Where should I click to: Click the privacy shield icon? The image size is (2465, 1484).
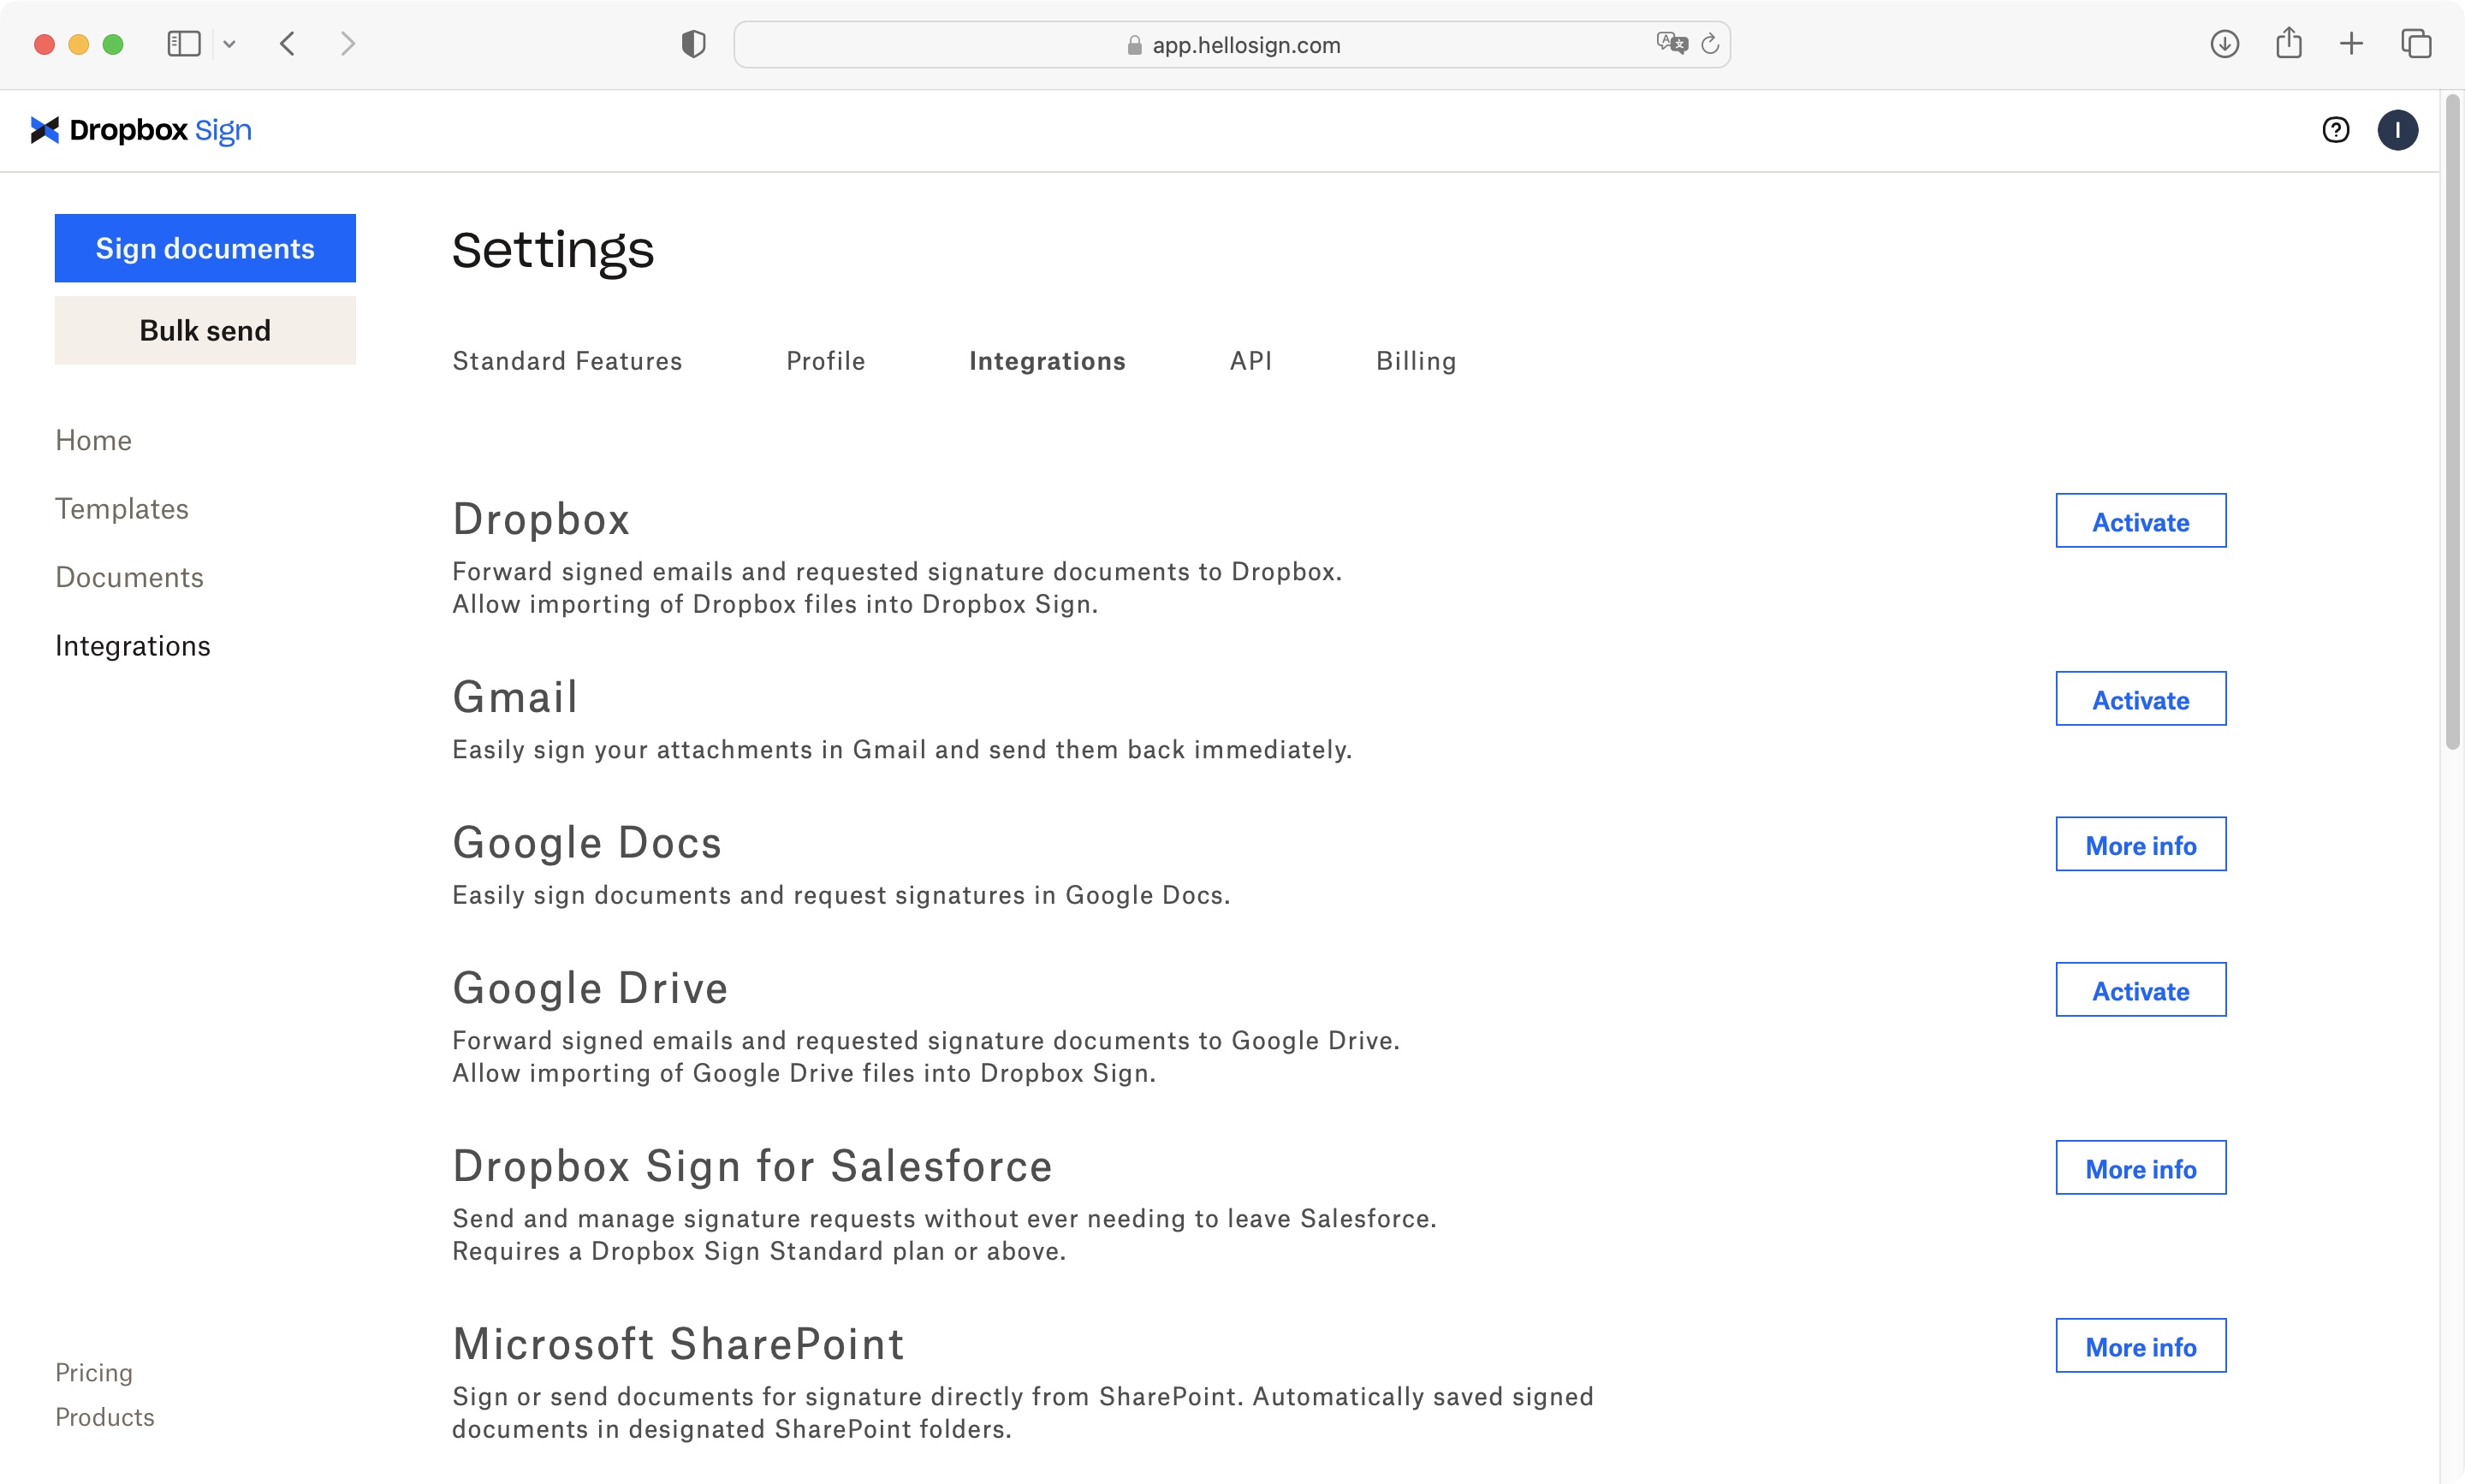[x=693, y=44]
